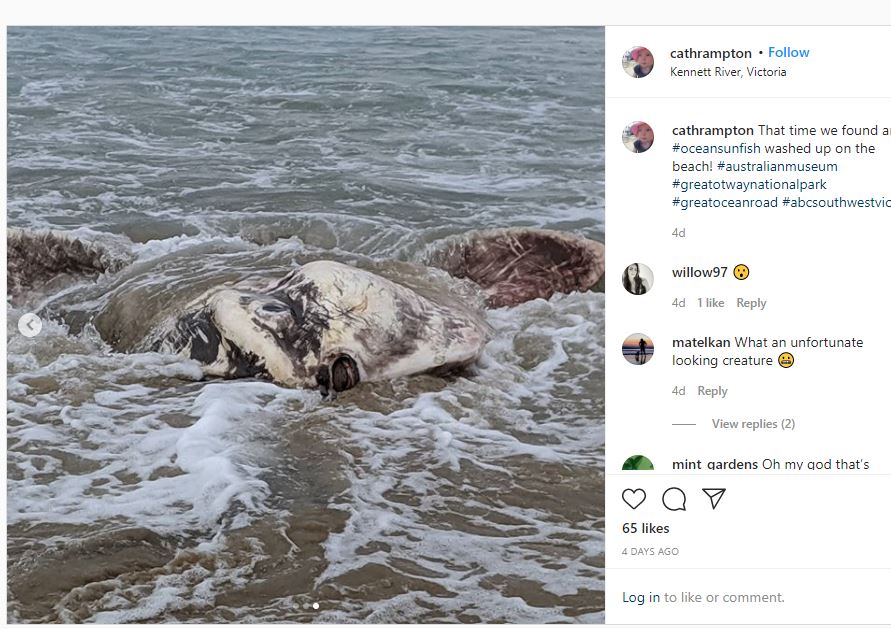Open willow97 commenter avatar
The height and width of the screenshot is (629, 891).
coord(638,279)
